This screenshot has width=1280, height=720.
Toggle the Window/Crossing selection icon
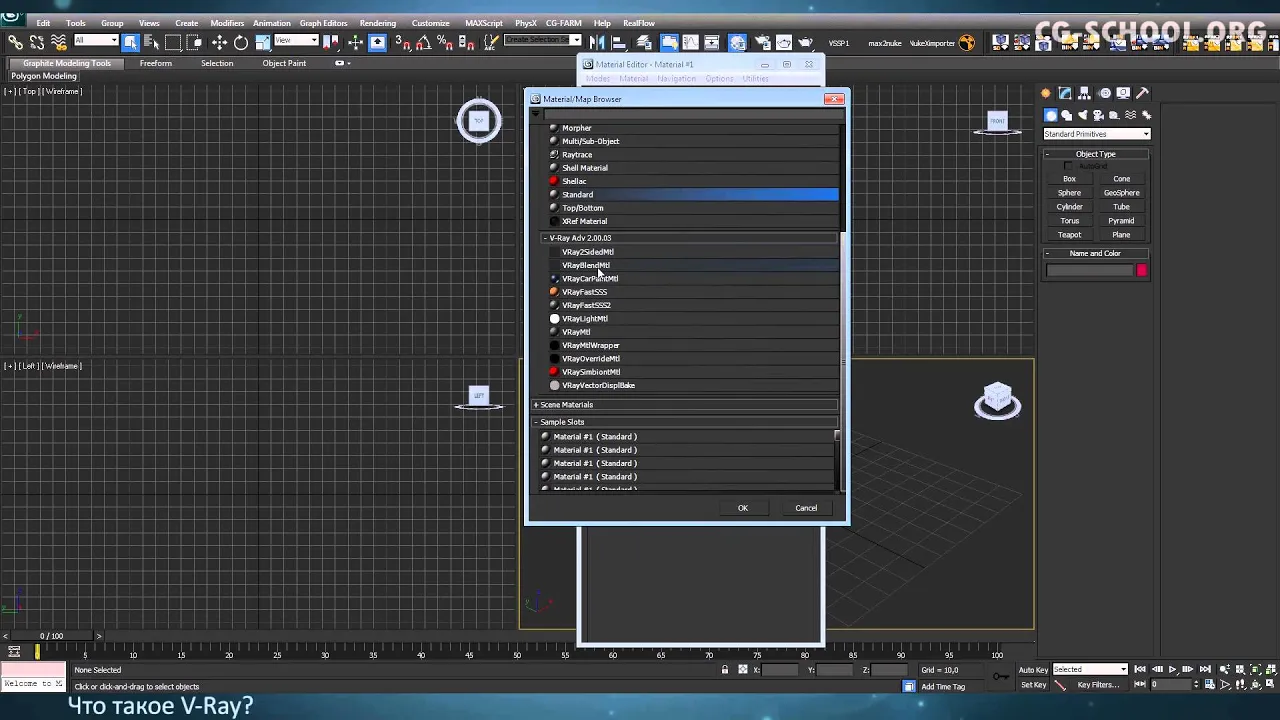(x=194, y=42)
